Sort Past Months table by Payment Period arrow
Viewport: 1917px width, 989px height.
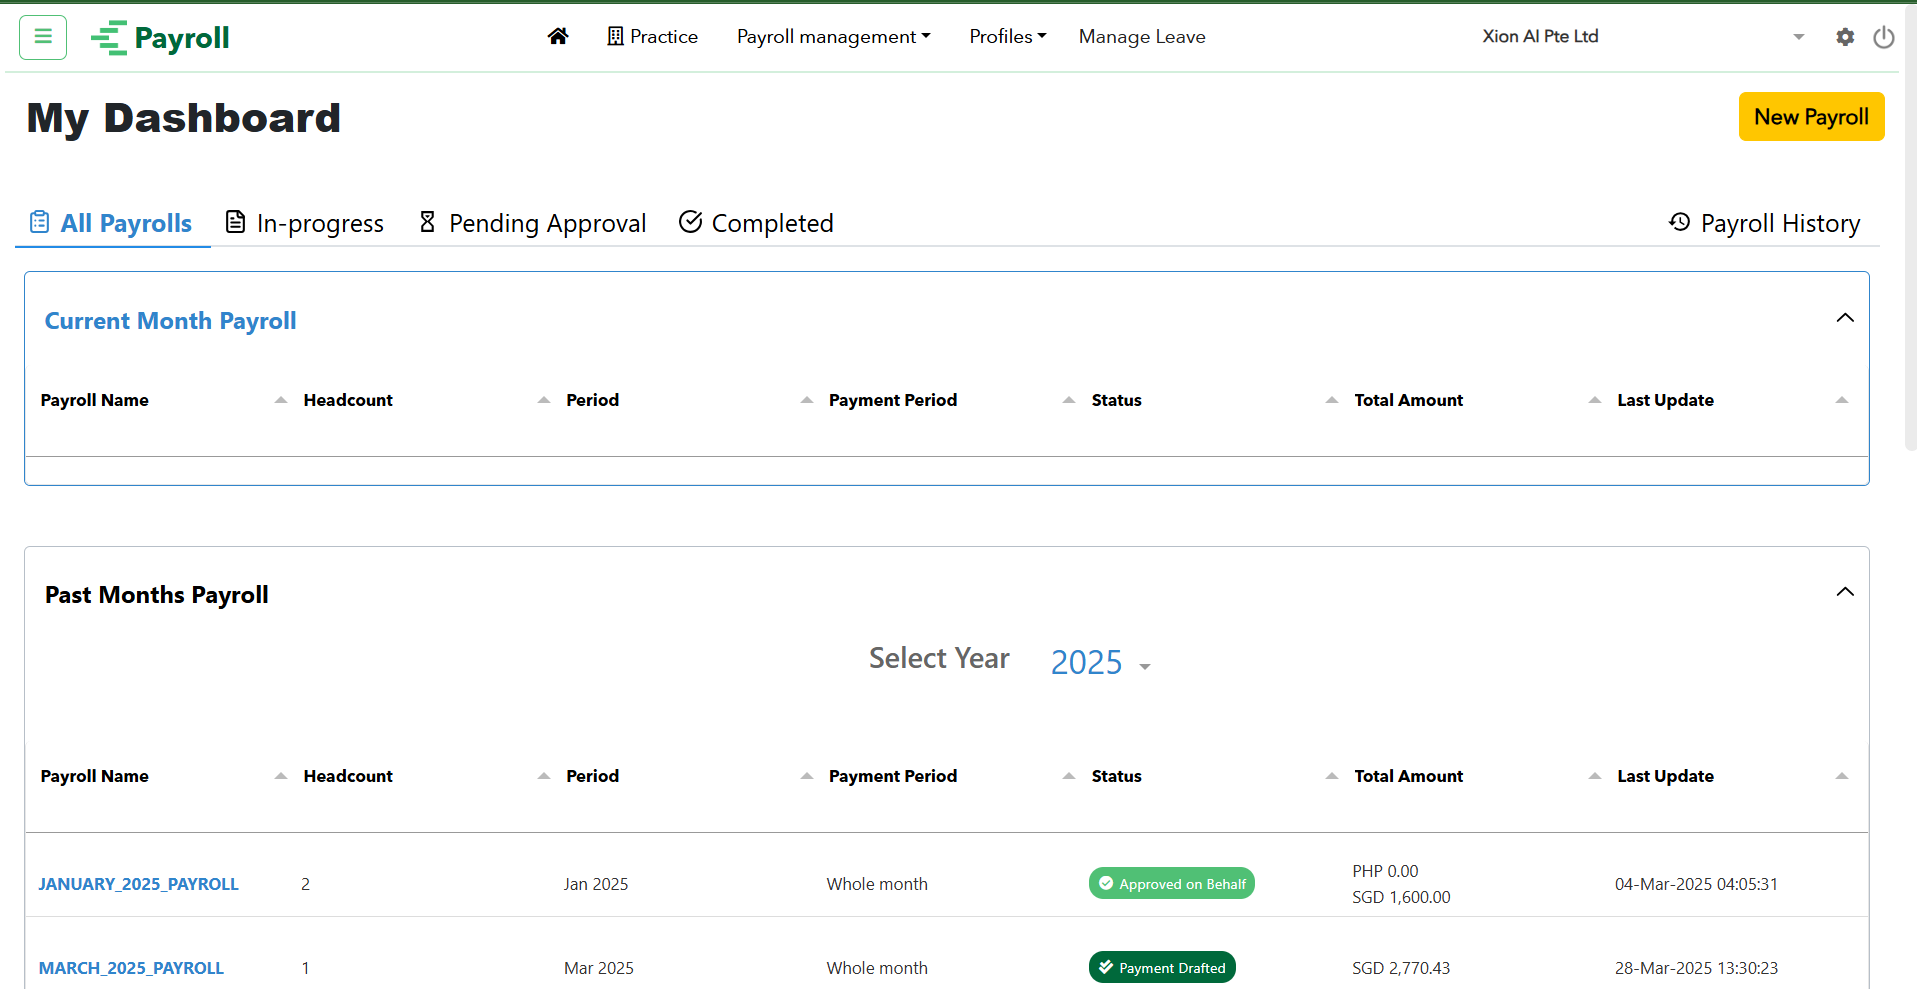tap(1069, 776)
